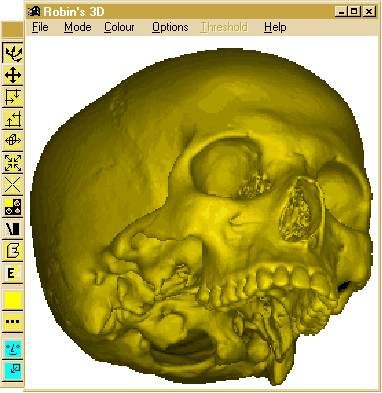The image size is (382, 393).
Task: Select the 3D cube rotation icon
Action: click(13, 141)
